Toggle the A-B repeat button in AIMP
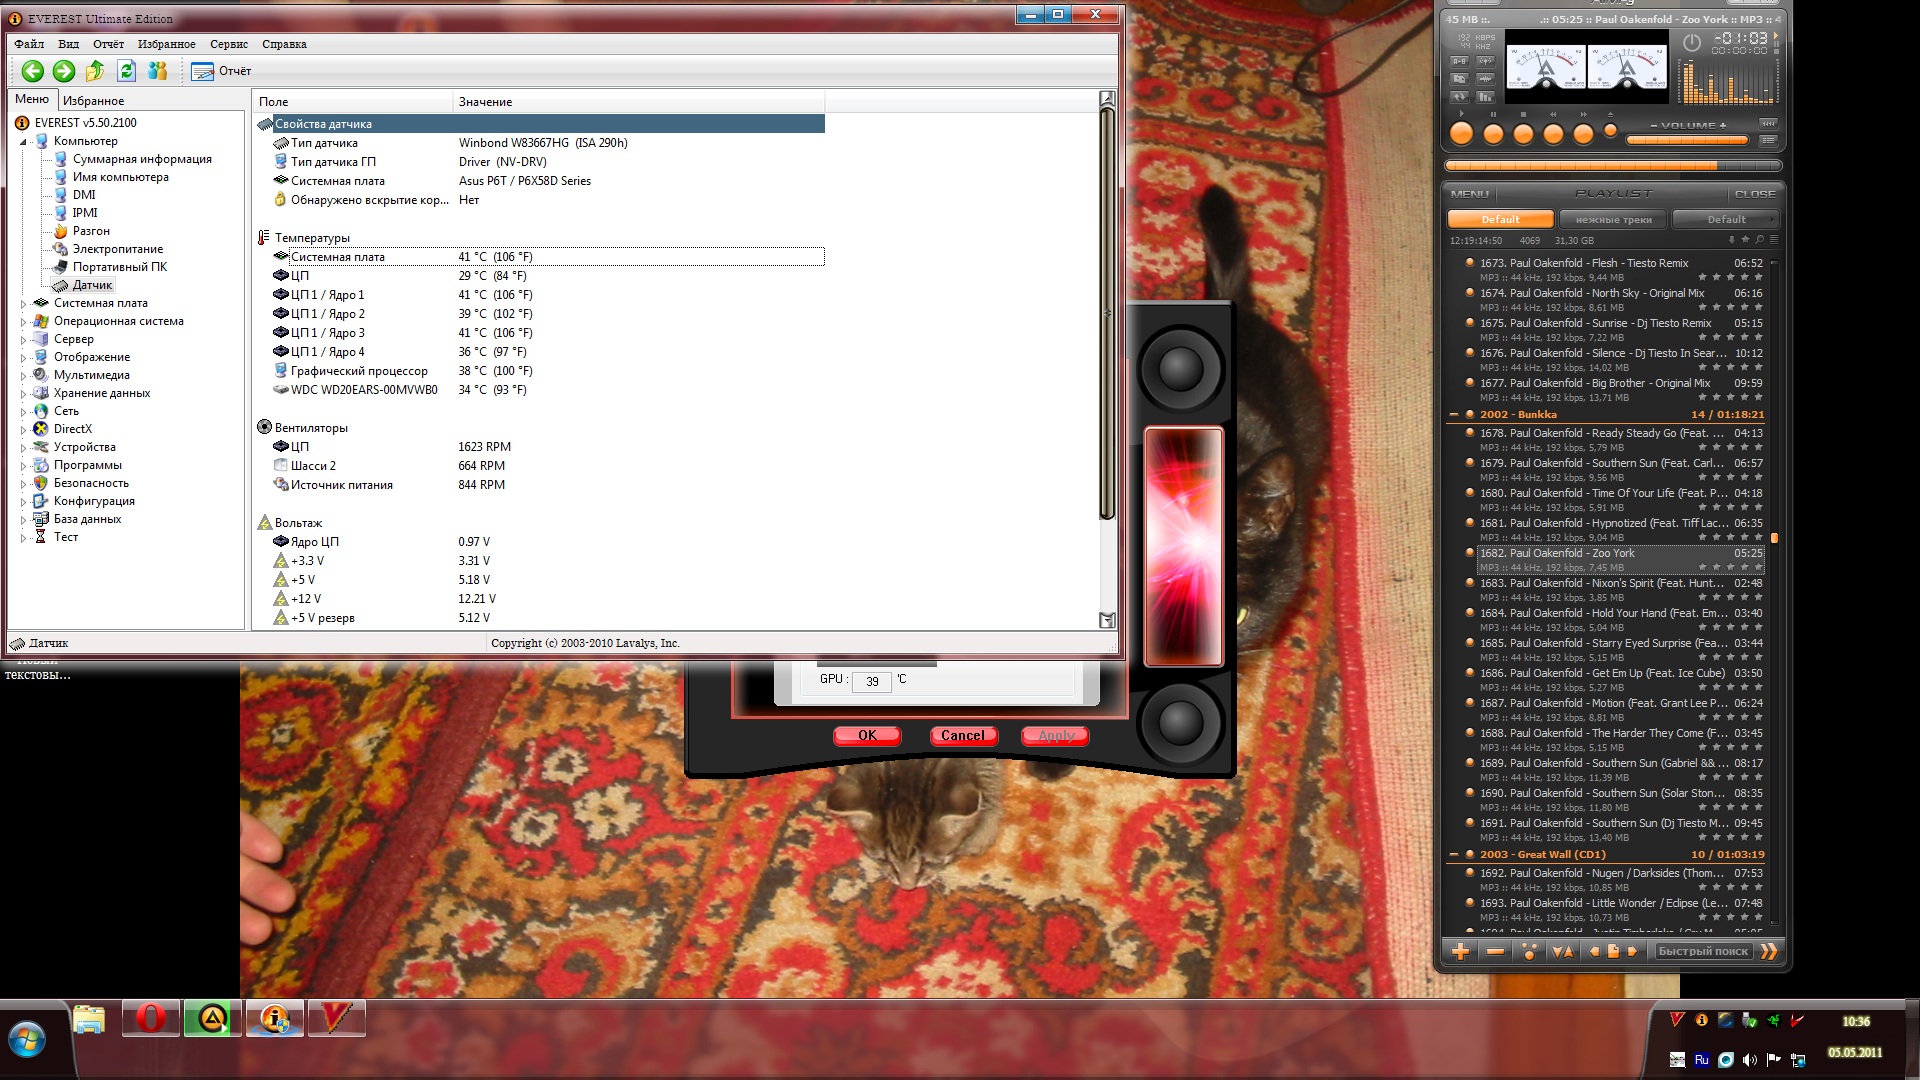 tap(1459, 62)
